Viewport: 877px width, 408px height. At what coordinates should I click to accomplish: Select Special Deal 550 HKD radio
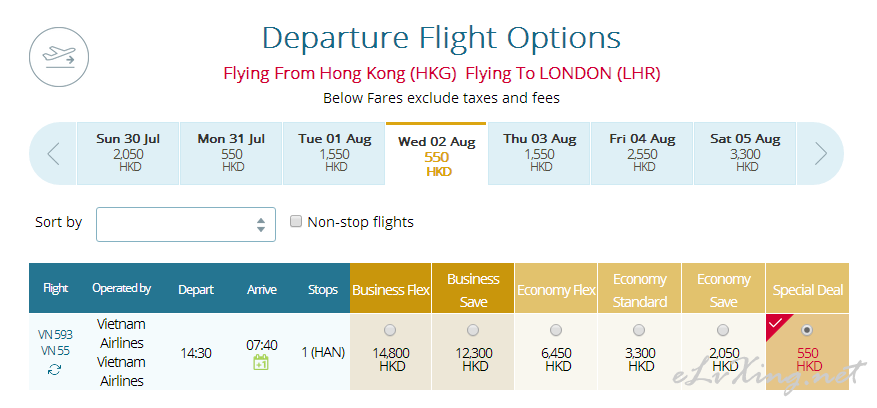807,330
